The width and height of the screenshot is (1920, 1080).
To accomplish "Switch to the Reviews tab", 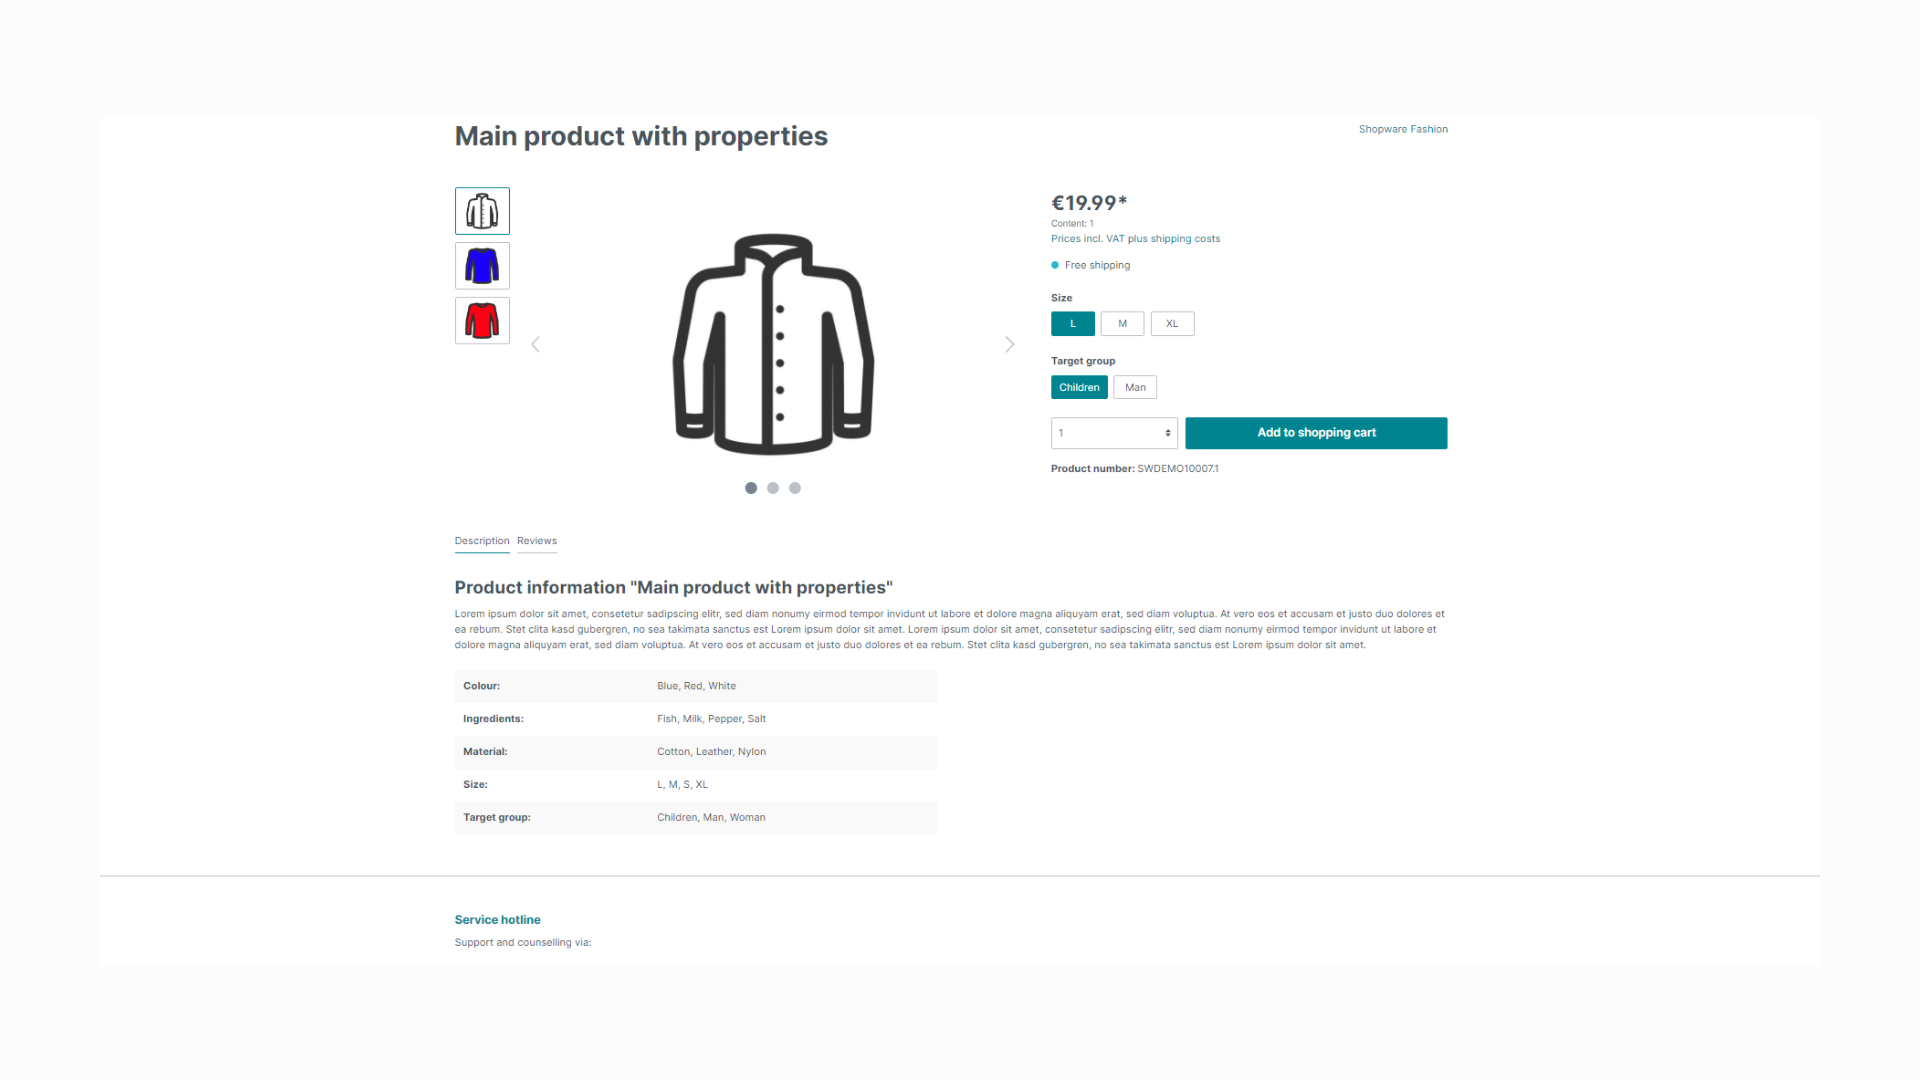I will click(x=537, y=541).
